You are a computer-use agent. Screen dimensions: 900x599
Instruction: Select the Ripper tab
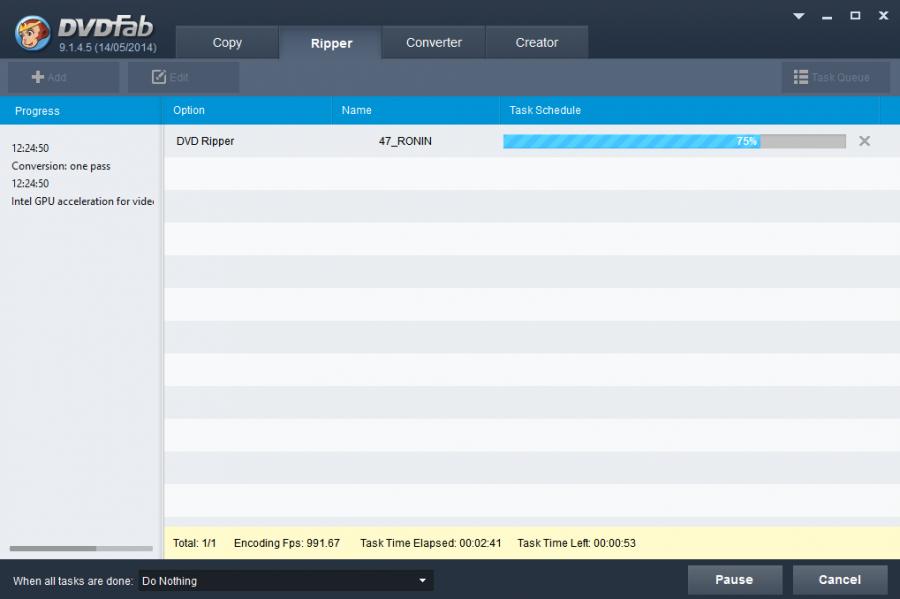(x=331, y=43)
